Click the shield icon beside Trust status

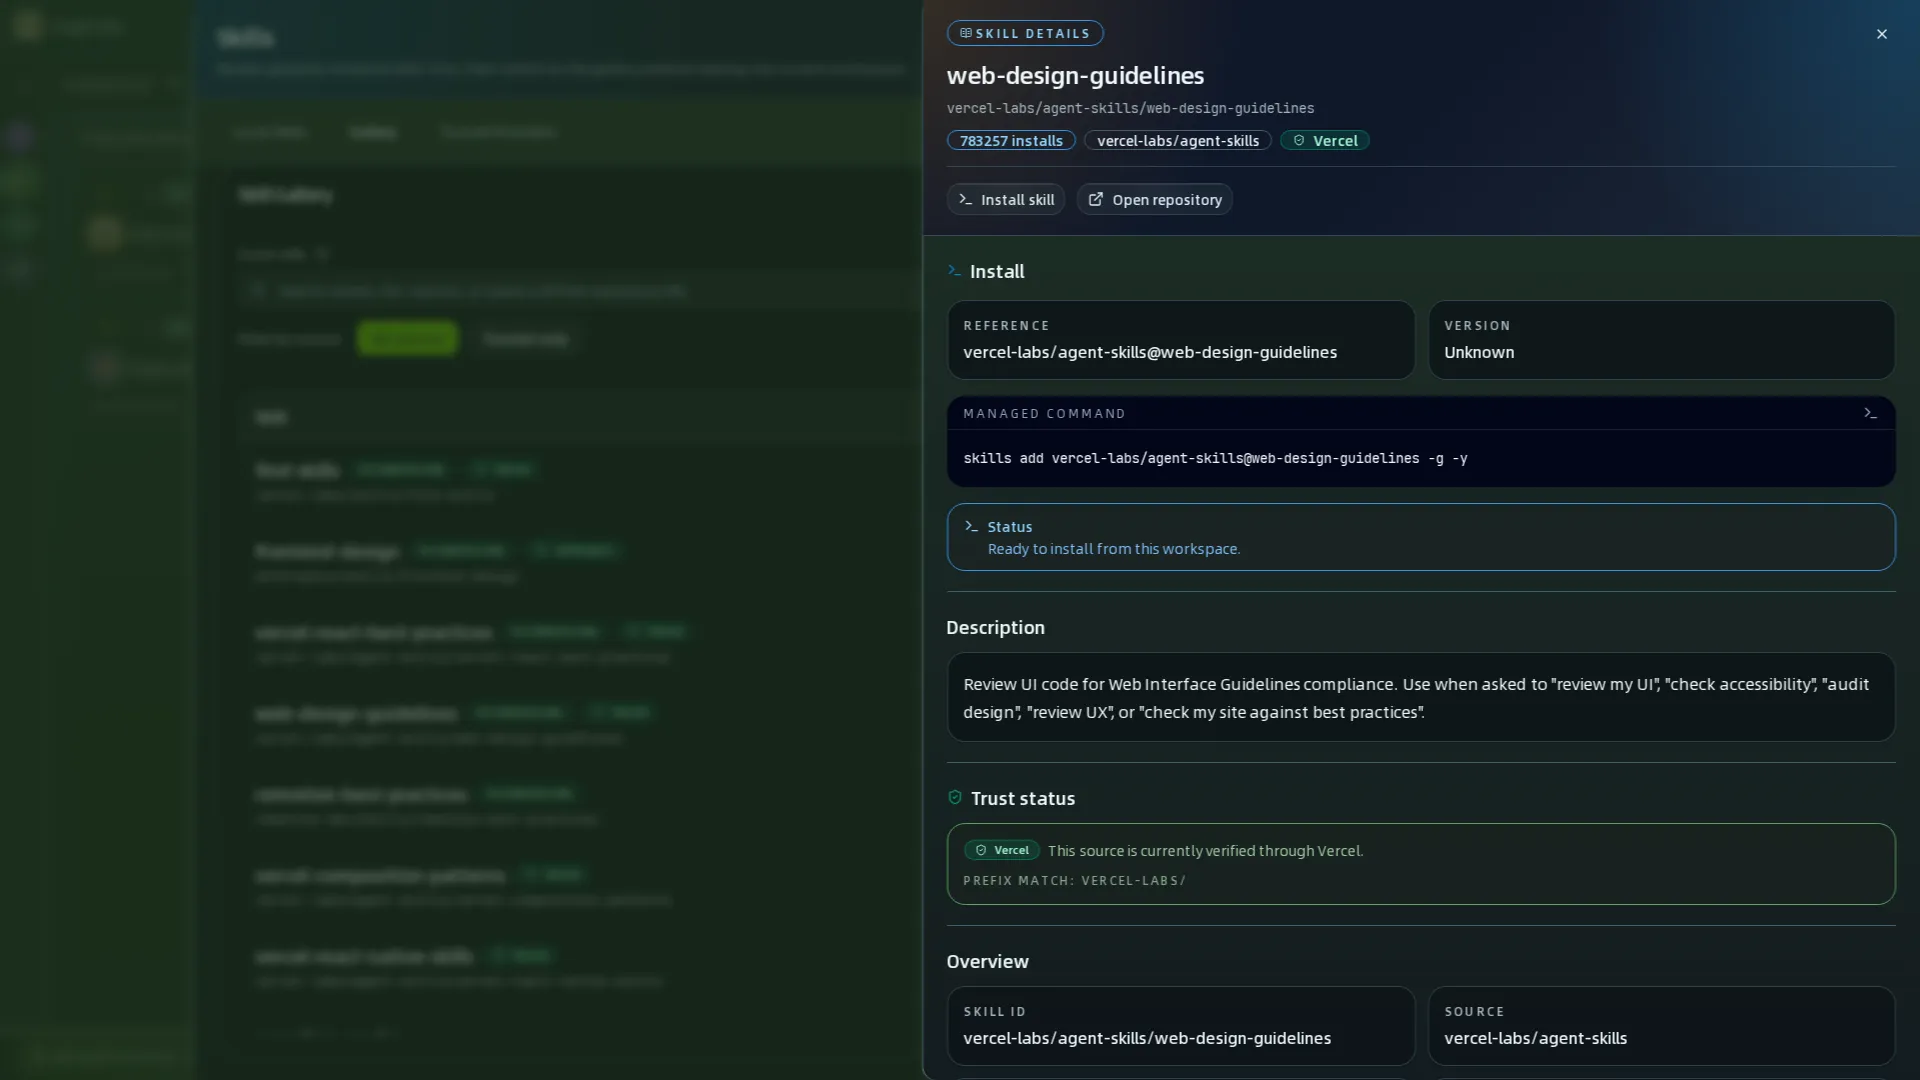pyautogui.click(x=954, y=798)
